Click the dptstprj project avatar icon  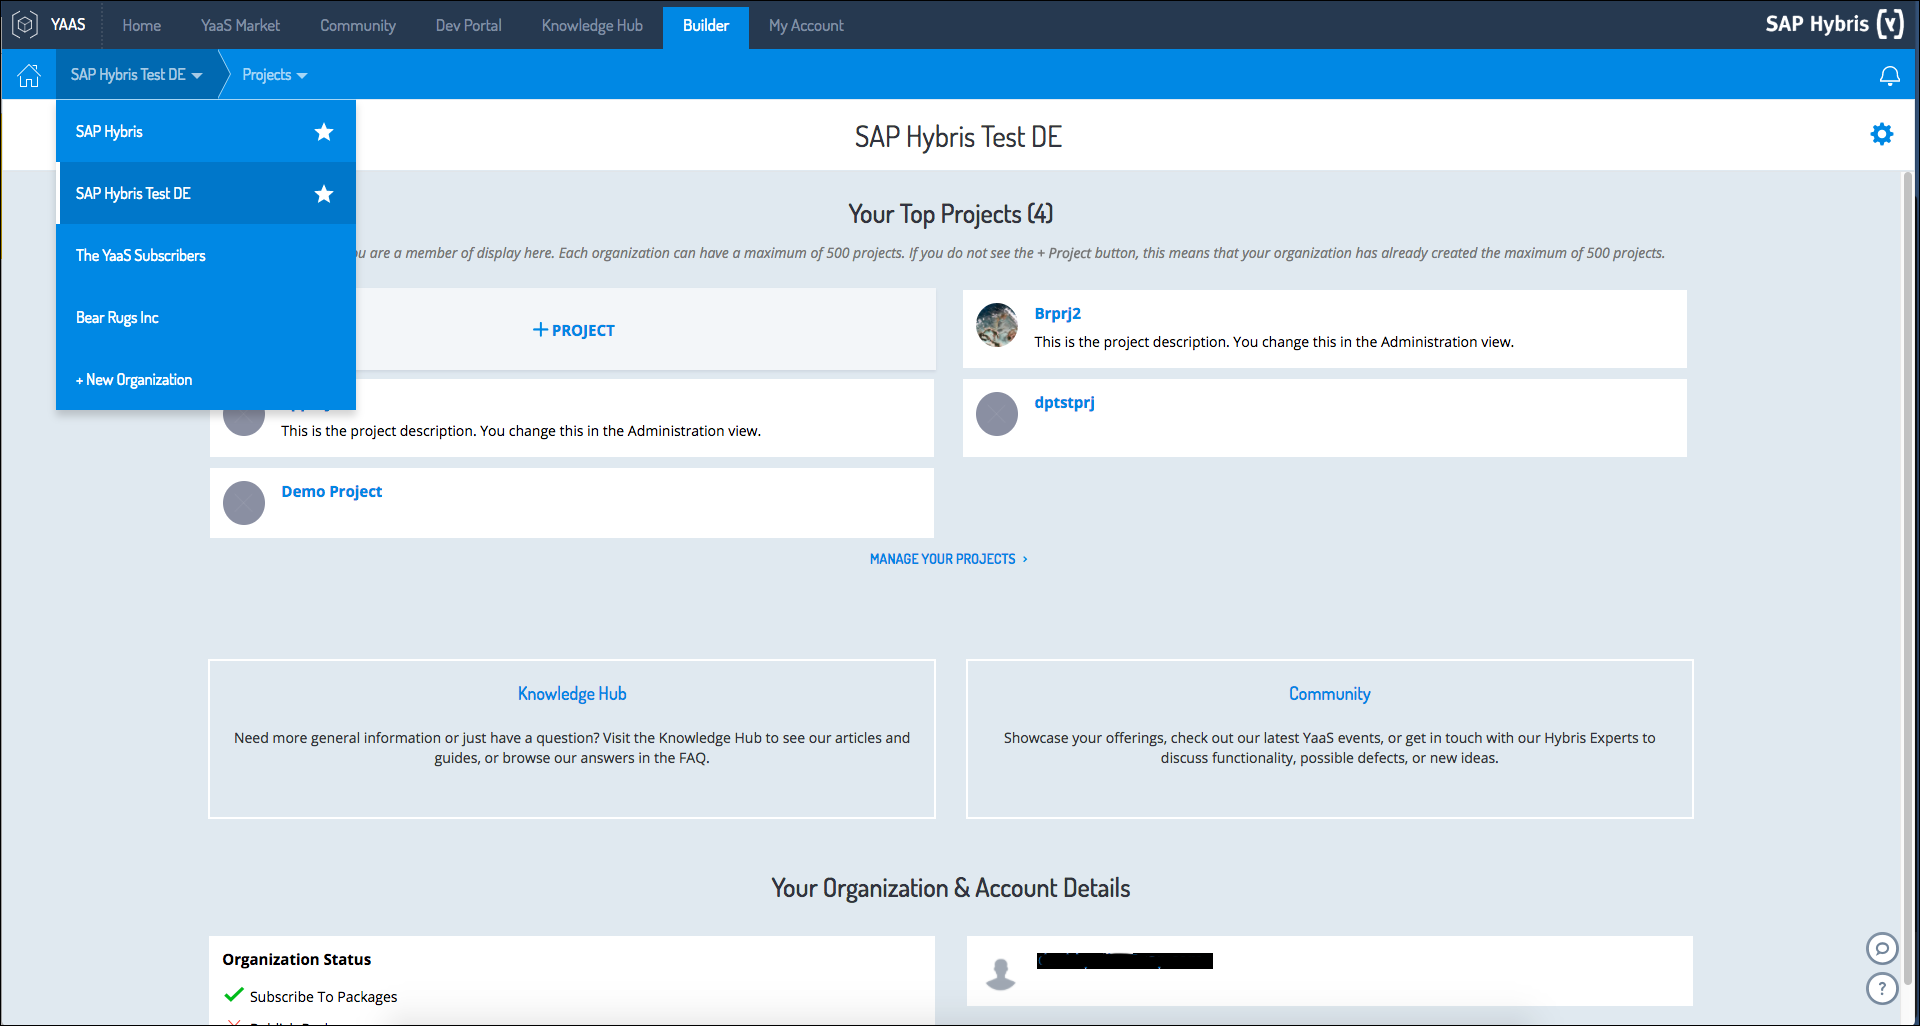(997, 414)
